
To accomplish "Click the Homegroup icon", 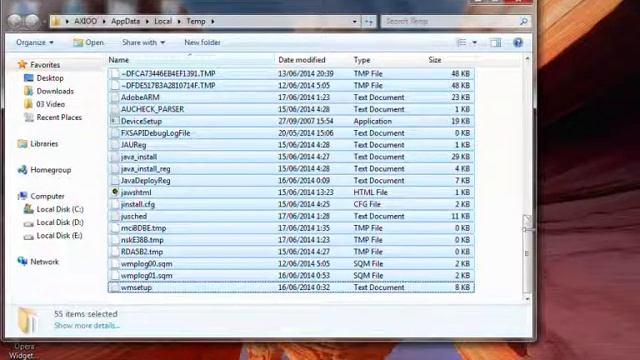I will click(x=22, y=170).
